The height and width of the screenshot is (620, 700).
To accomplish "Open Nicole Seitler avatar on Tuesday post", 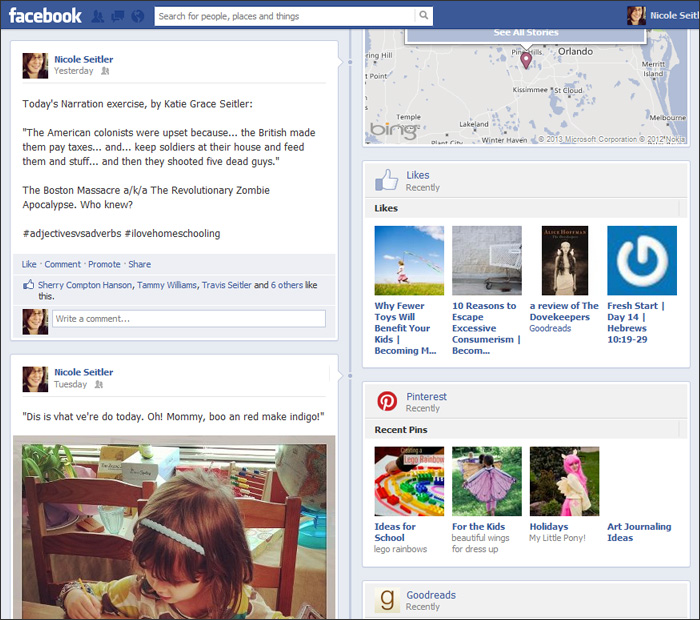I will [35, 379].
